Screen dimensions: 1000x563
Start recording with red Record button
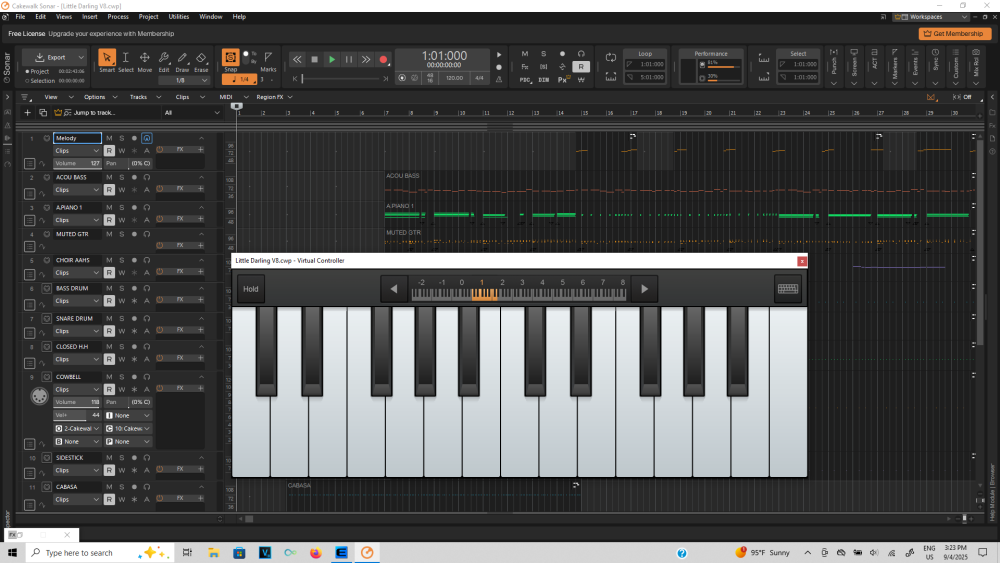(x=383, y=59)
